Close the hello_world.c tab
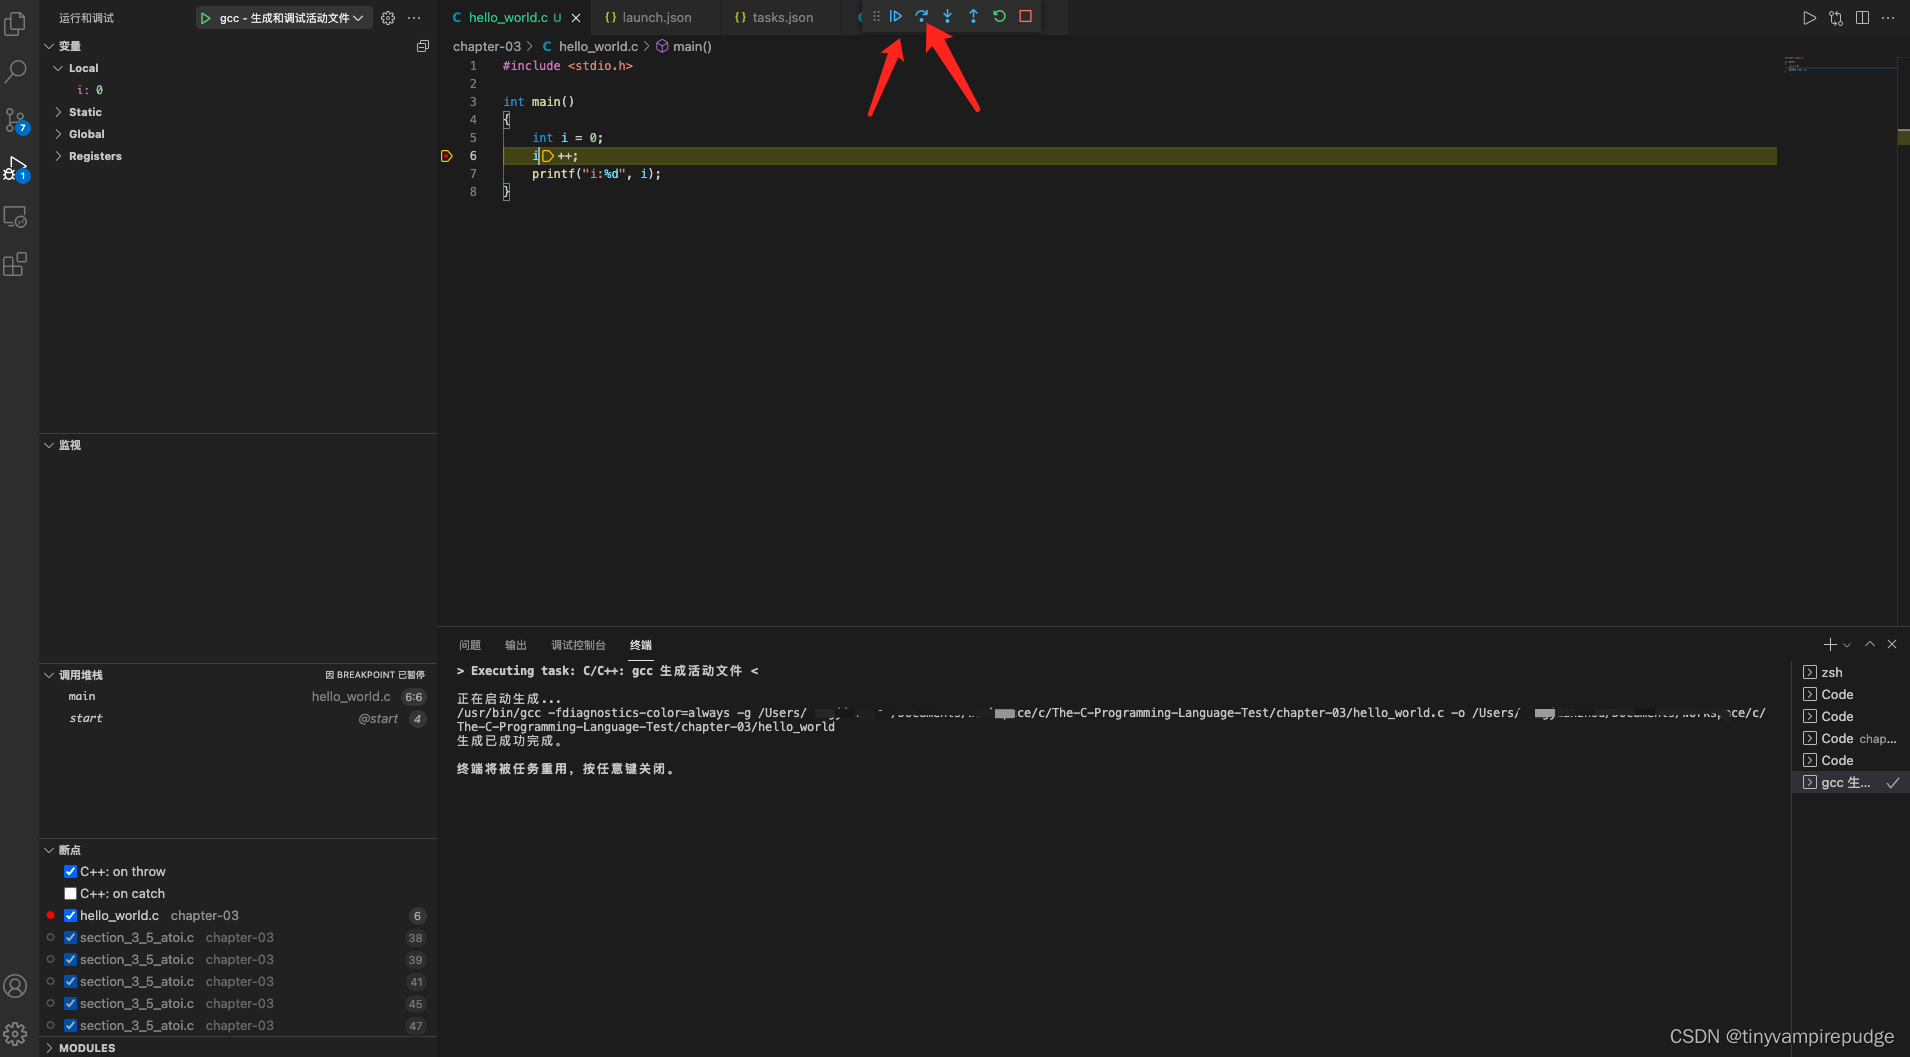This screenshot has height=1057, width=1910. (576, 18)
